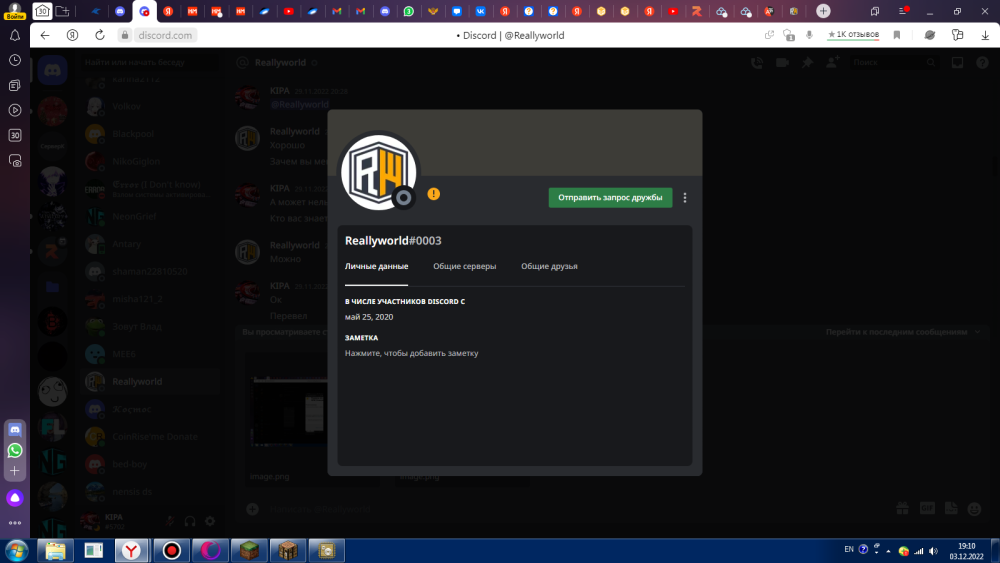The height and width of the screenshot is (563, 1000).
Task: Select Личные данные profile tab
Action: coord(376,267)
